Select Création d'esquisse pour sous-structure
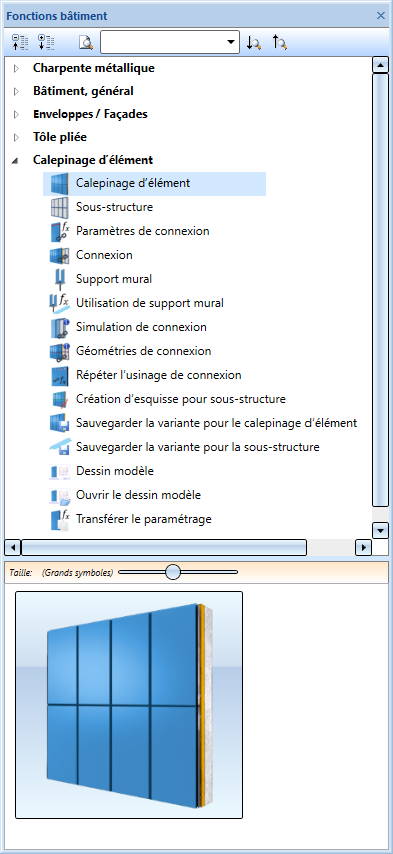This screenshot has width=393, height=854. pos(181,399)
